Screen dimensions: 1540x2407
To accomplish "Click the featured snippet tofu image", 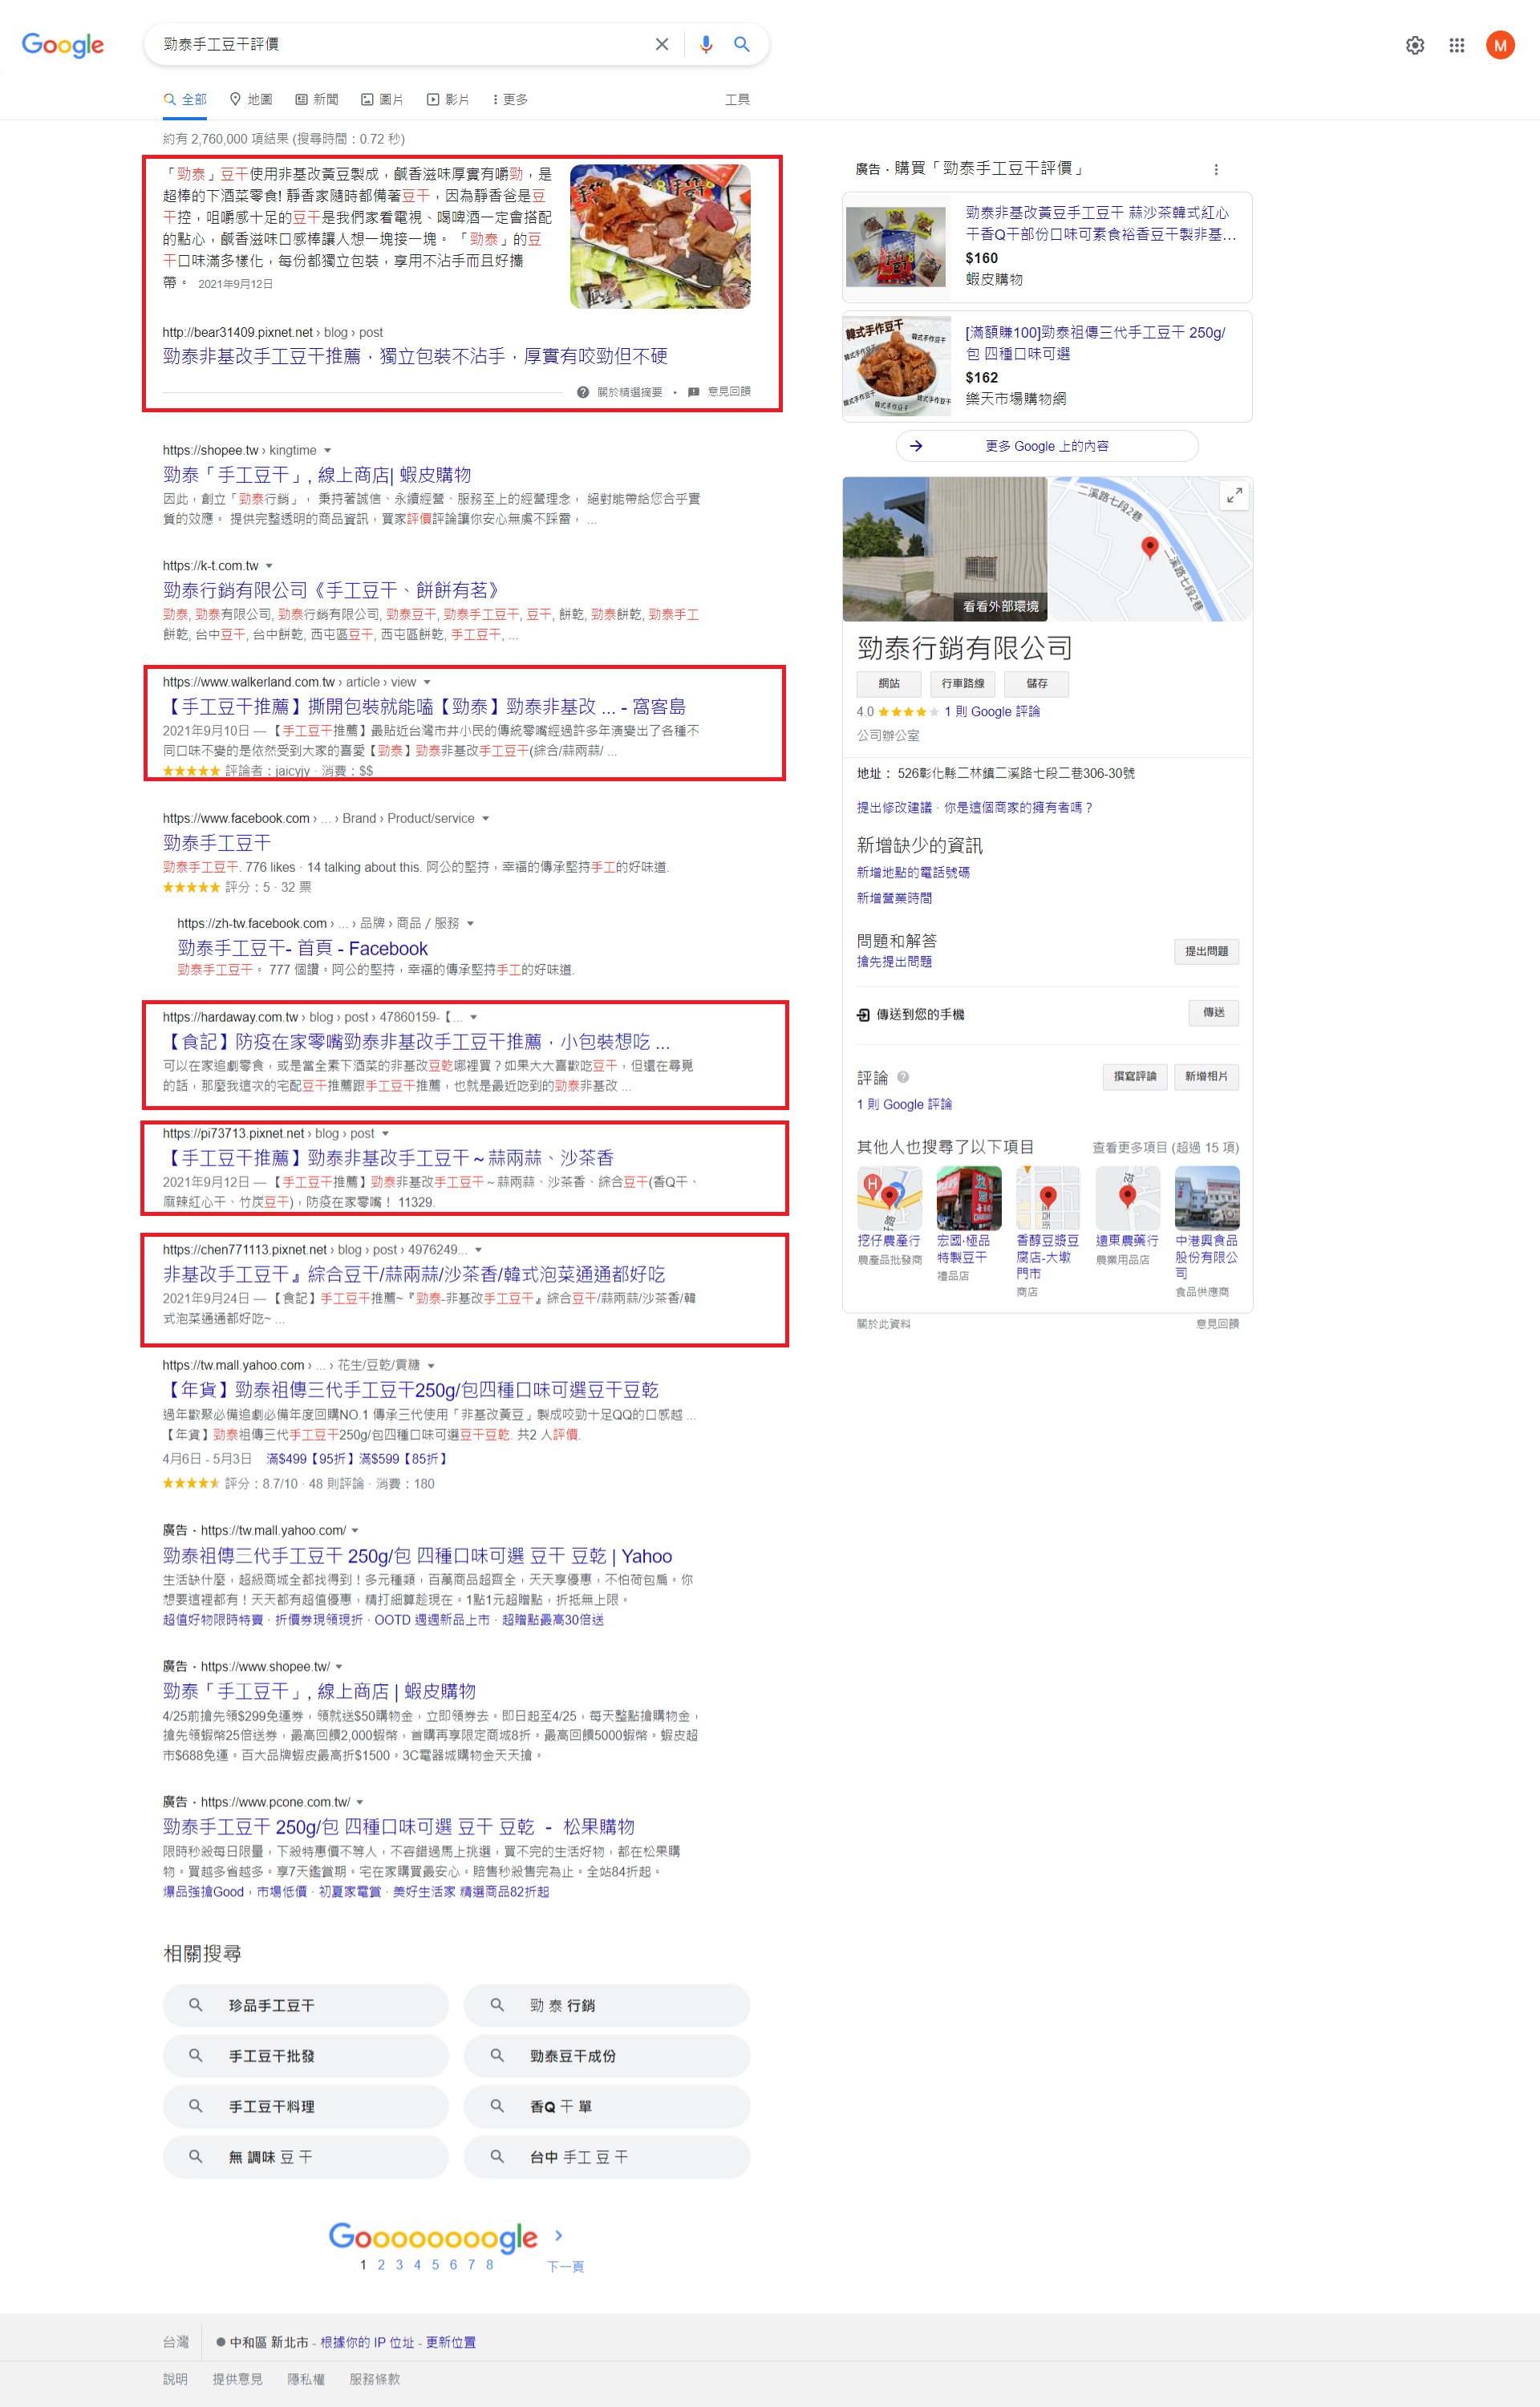I will tap(660, 236).
